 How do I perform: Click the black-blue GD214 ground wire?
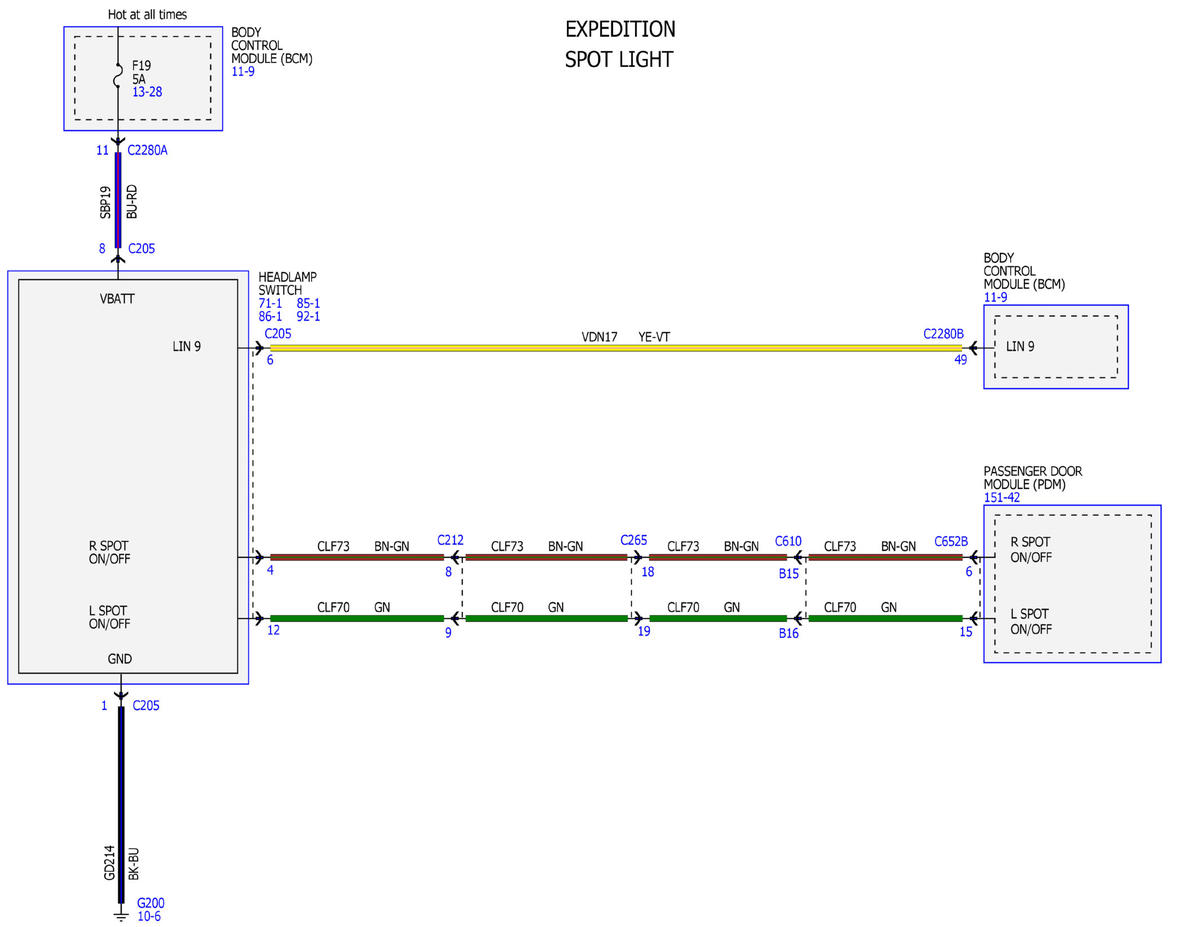tap(120, 804)
